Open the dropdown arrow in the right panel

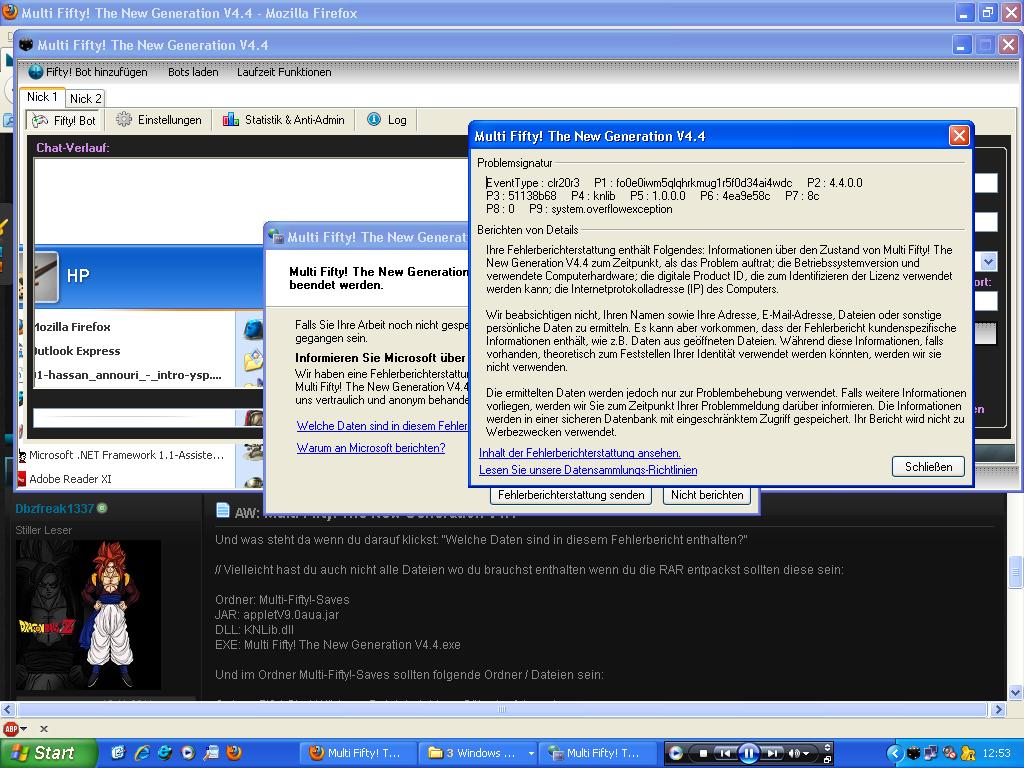coord(988,262)
